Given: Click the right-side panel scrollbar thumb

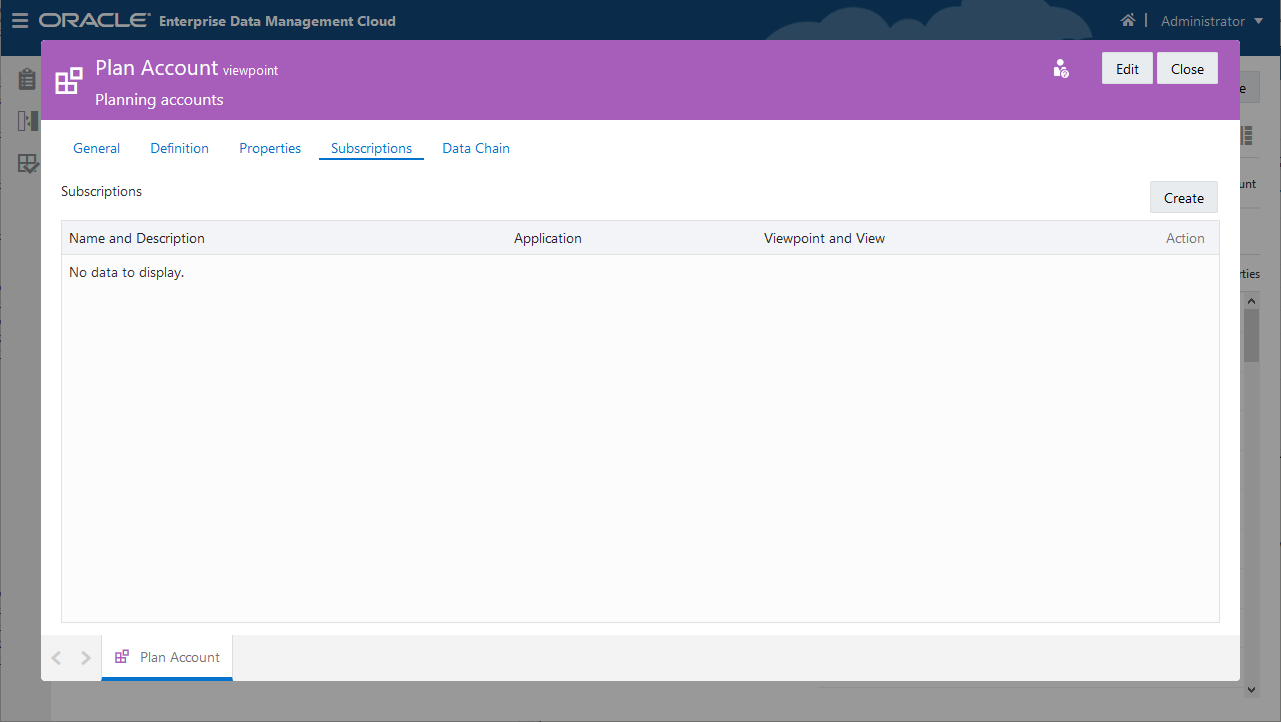Looking at the screenshot, I should [1252, 333].
